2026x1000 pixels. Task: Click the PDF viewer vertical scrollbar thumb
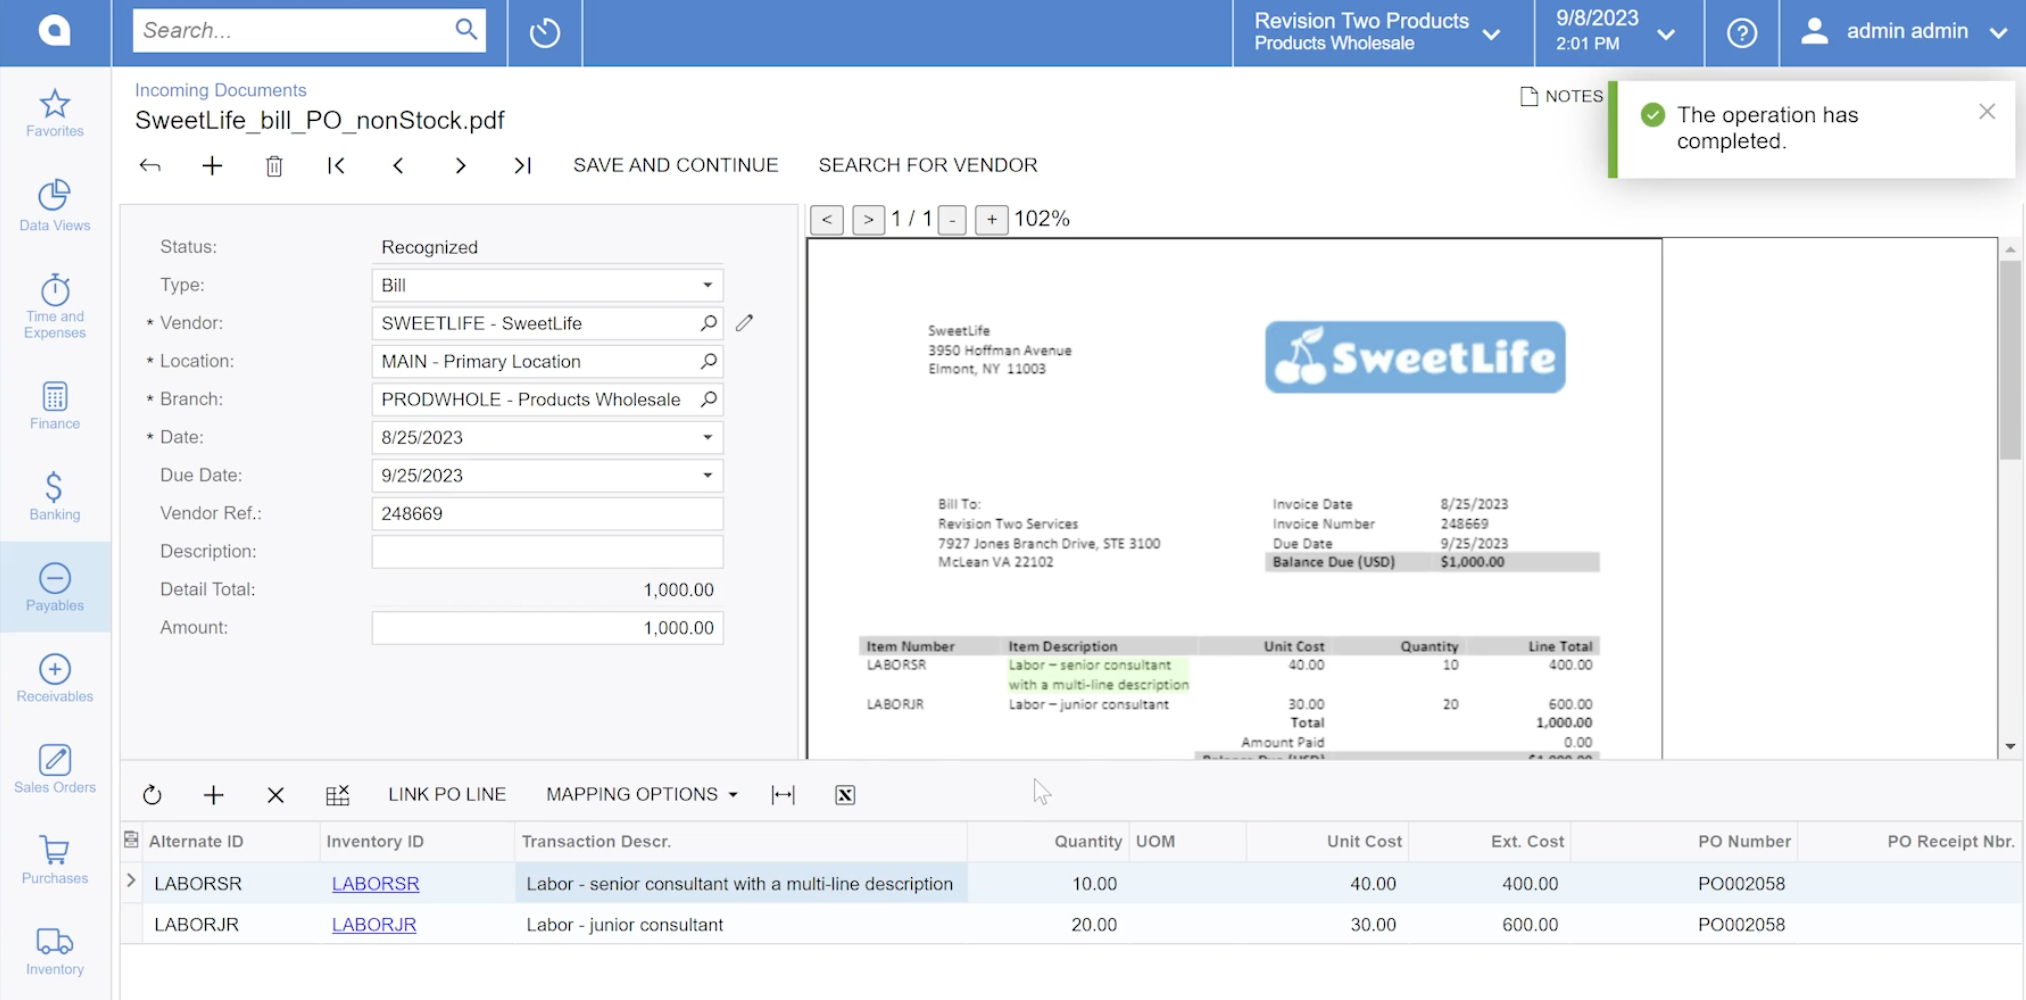pos(2010,360)
